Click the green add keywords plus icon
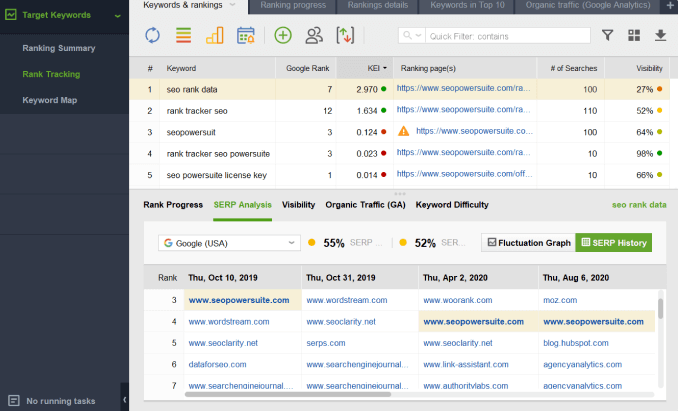Image resolution: width=678 pixels, height=411 pixels. [x=283, y=35]
